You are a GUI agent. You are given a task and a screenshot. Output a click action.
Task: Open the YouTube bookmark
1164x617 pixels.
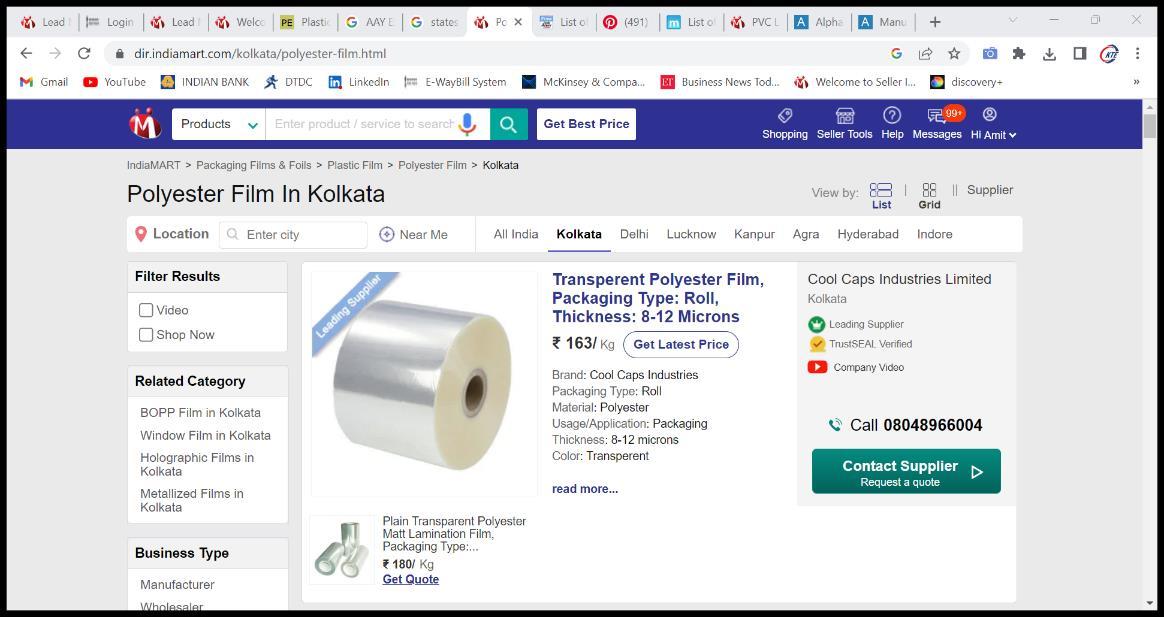[x=114, y=82]
